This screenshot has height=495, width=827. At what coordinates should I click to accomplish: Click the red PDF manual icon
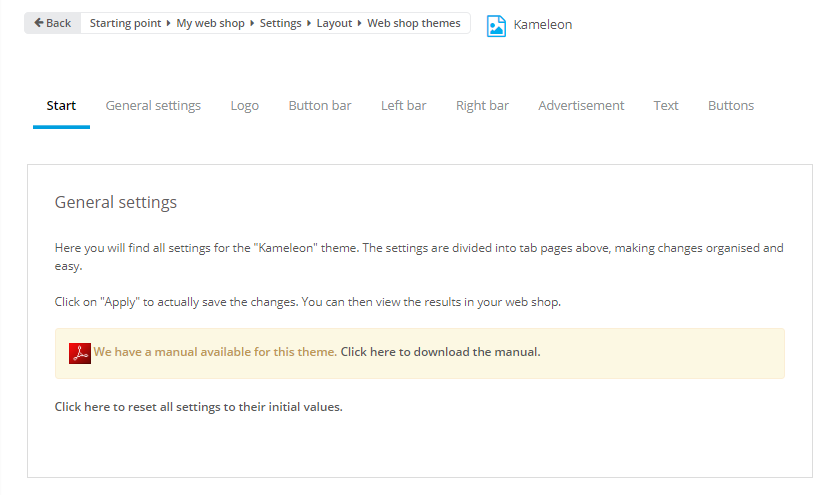[x=80, y=353]
